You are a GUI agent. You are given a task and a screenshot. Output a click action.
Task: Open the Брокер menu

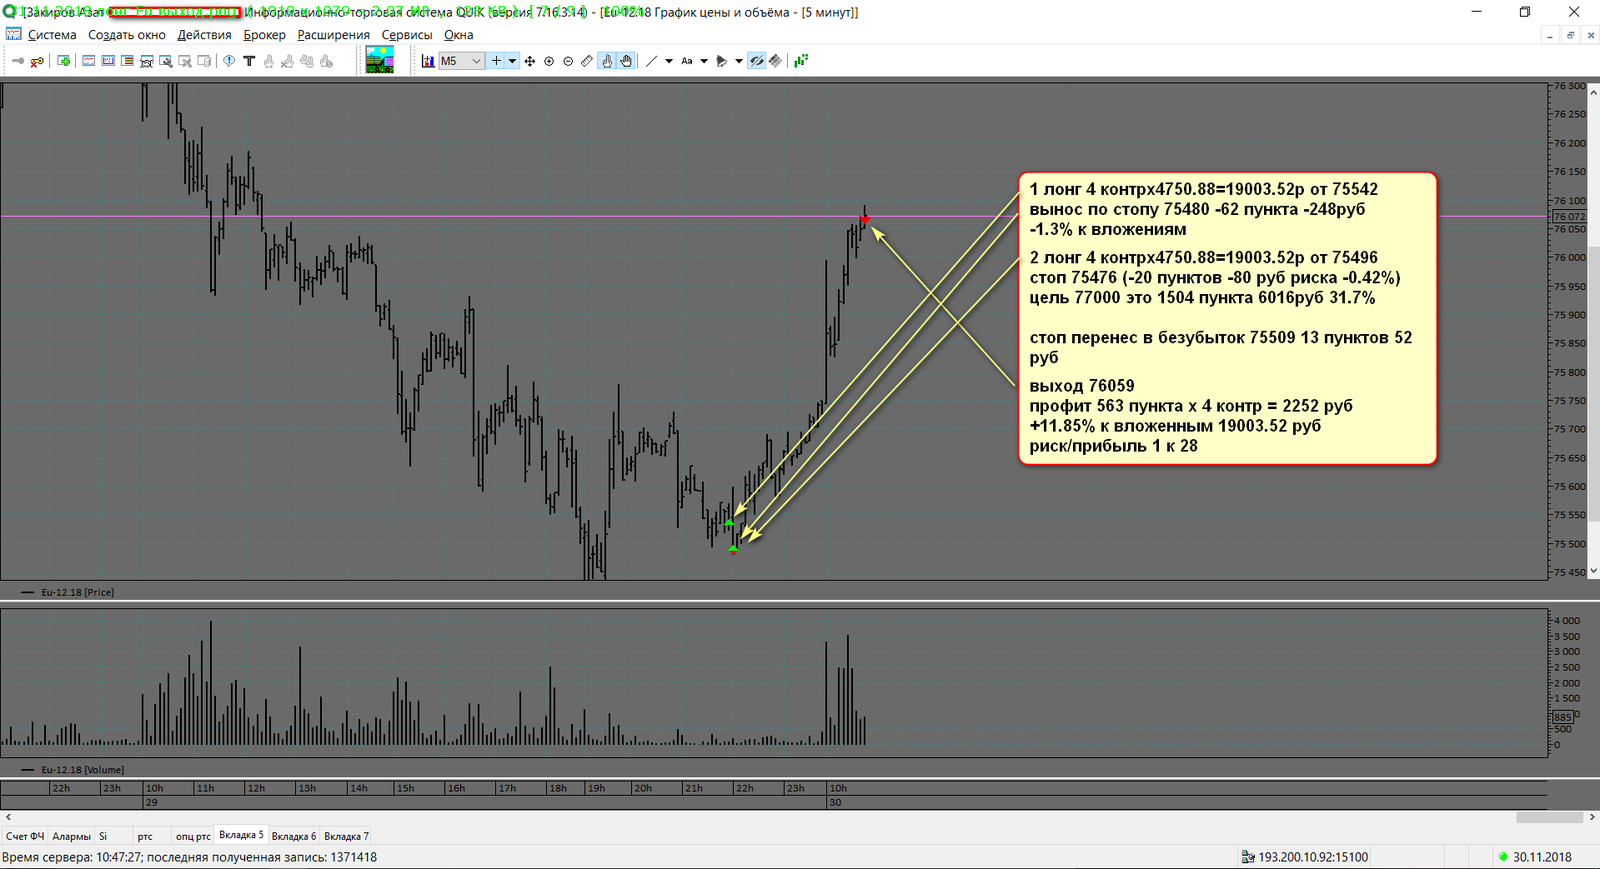[x=264, y=35]
